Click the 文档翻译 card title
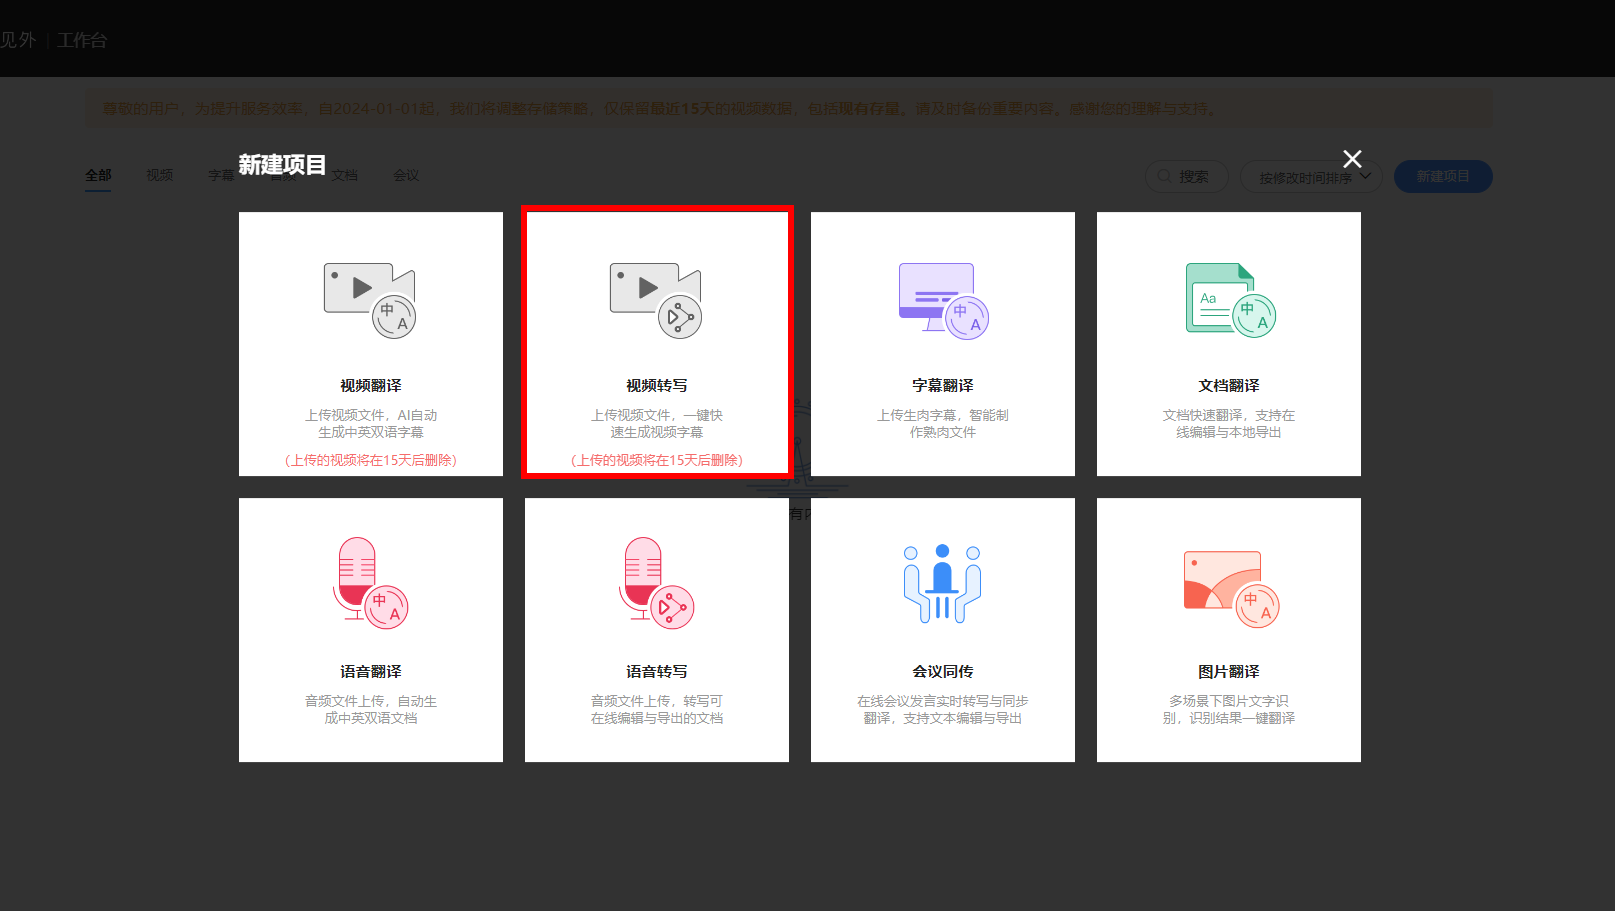This screenshot has width=1615, height=911. (x=1229, y=385)
